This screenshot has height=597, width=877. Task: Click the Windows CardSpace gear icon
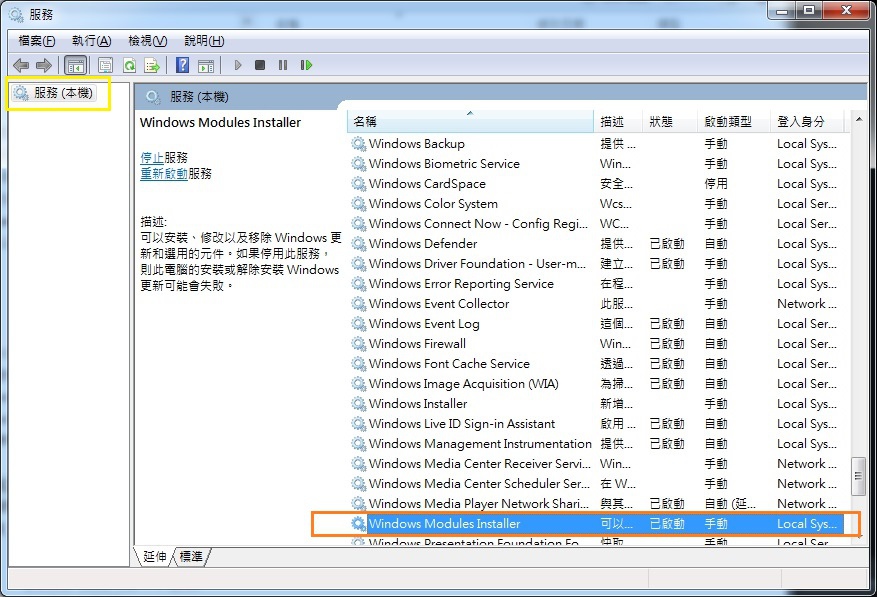point(359,184)
